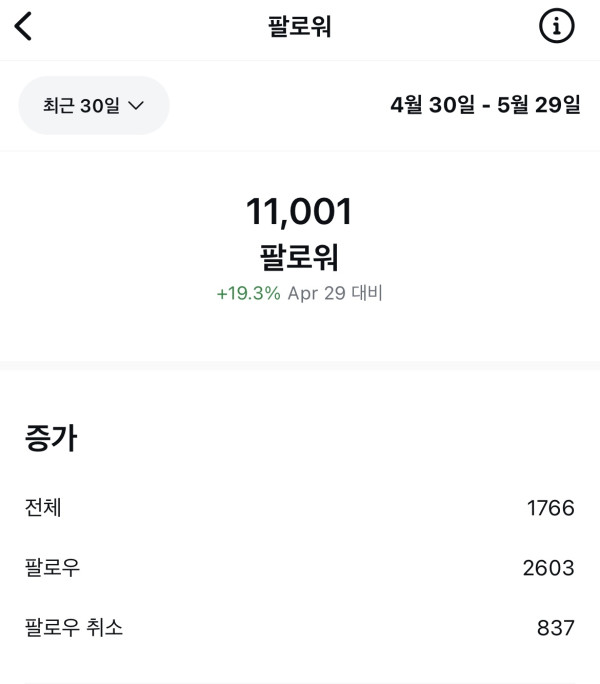This screenshot has height=684, width=600.
Task: Tap the 11,001 follower count
Action: [x=299, y=212]
